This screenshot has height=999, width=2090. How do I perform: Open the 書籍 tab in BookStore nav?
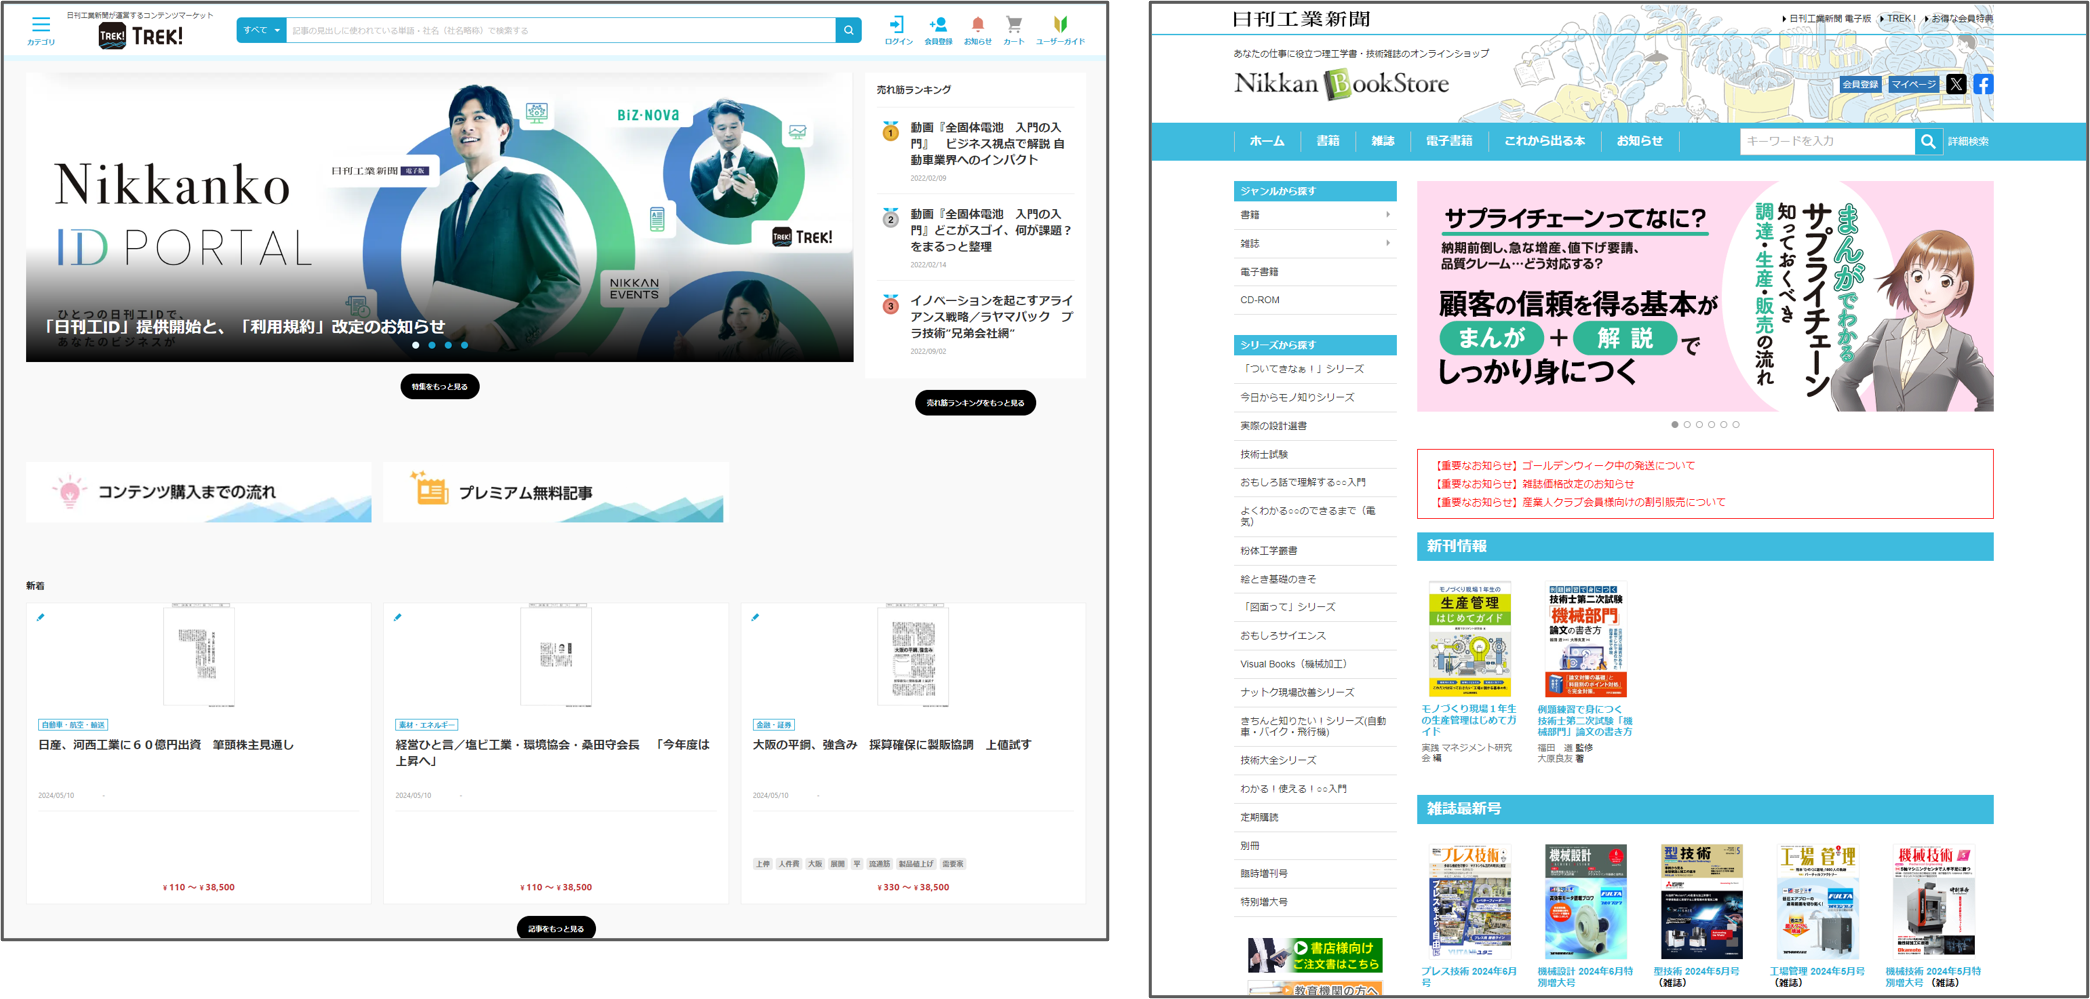(x=1327, y=141)
